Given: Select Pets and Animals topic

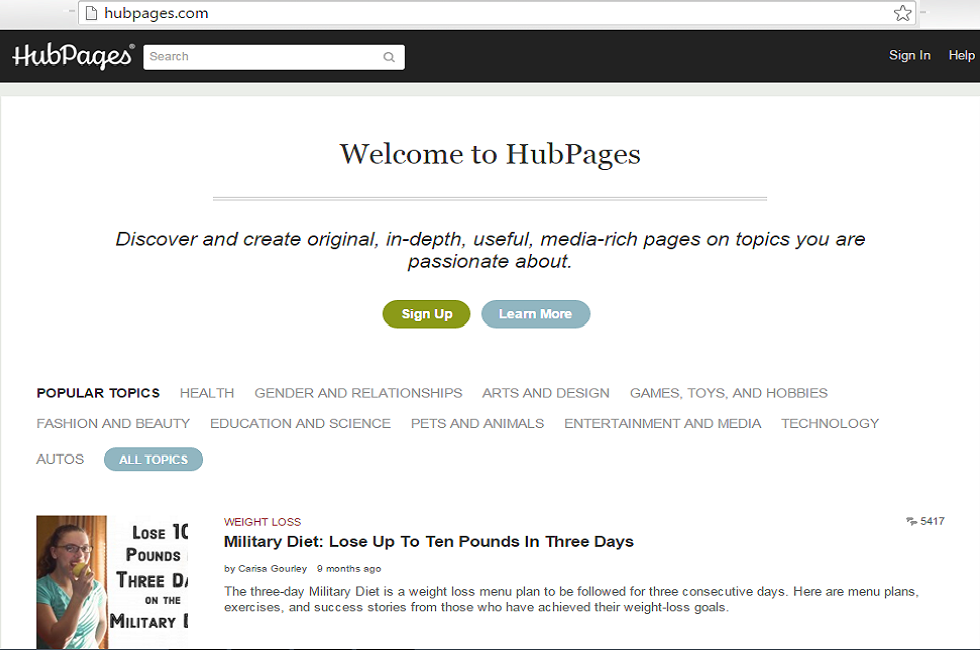Looking at the screenshot, I should pos(478,424).
